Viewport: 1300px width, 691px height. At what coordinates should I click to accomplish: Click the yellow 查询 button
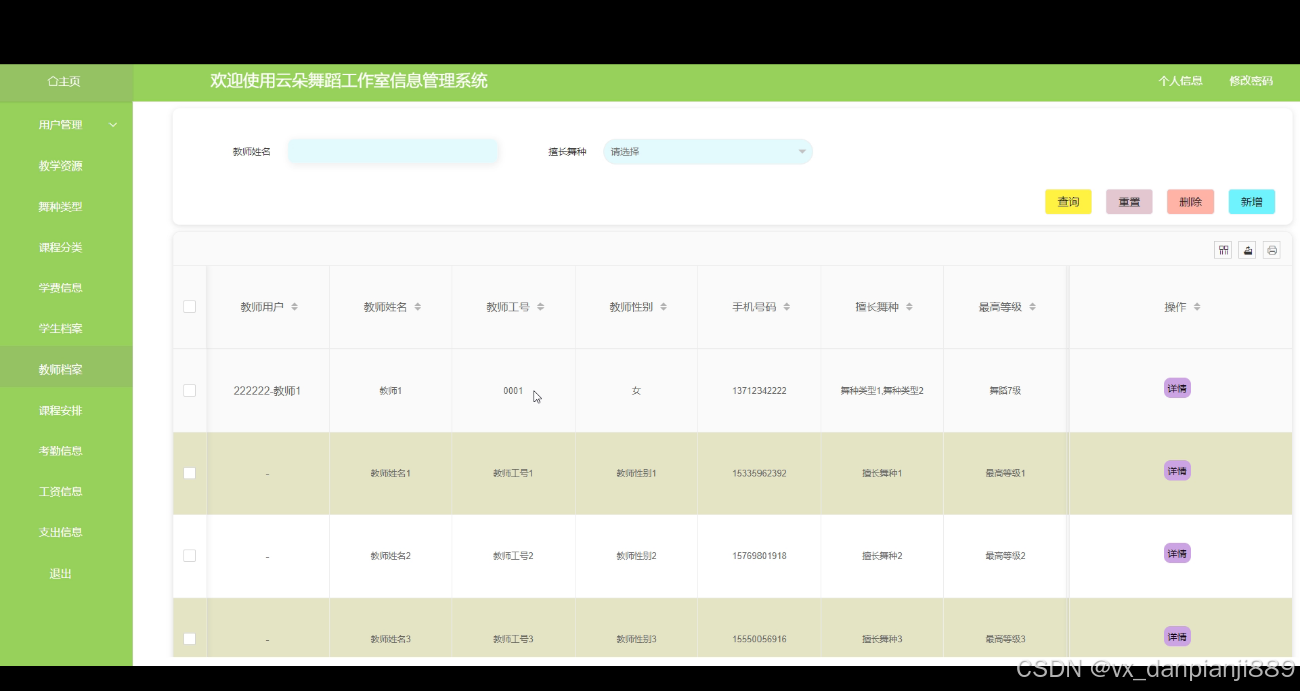point(1068,202)
